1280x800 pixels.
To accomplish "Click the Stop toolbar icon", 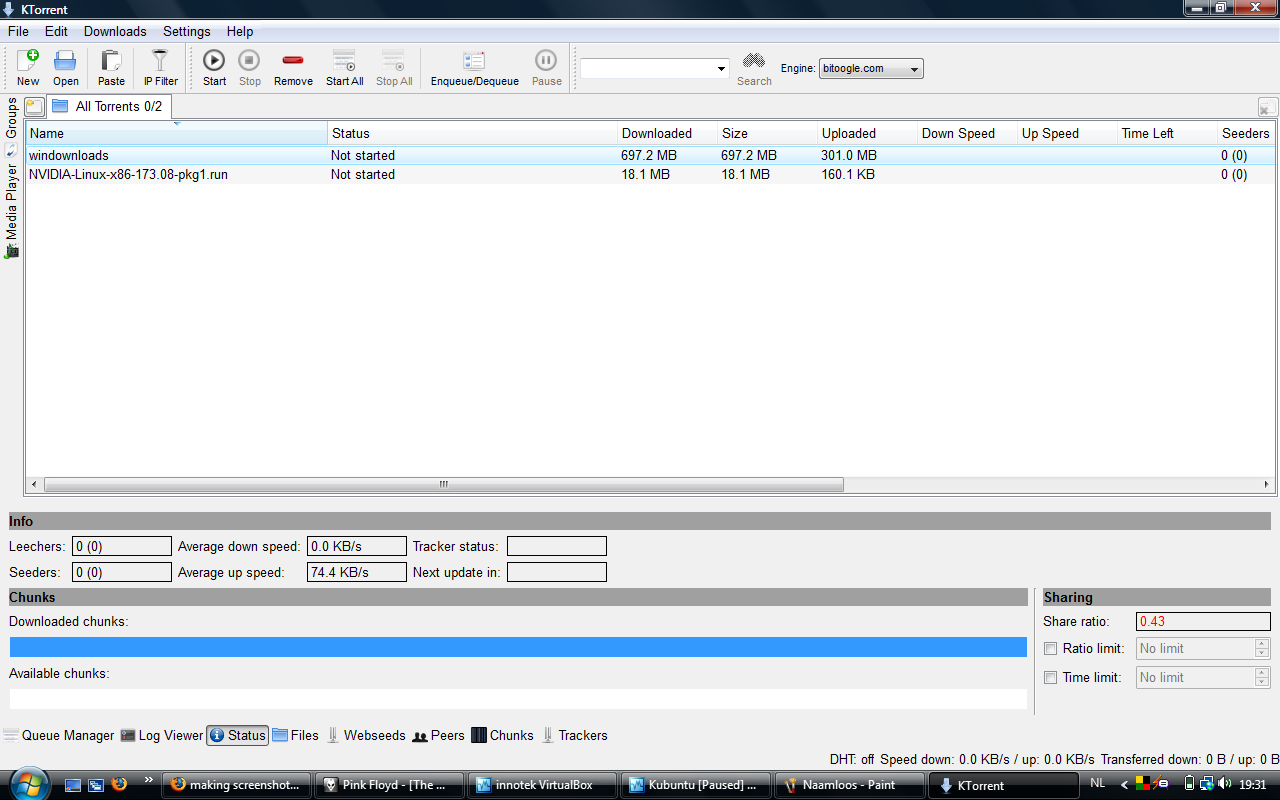I will 249,68.
